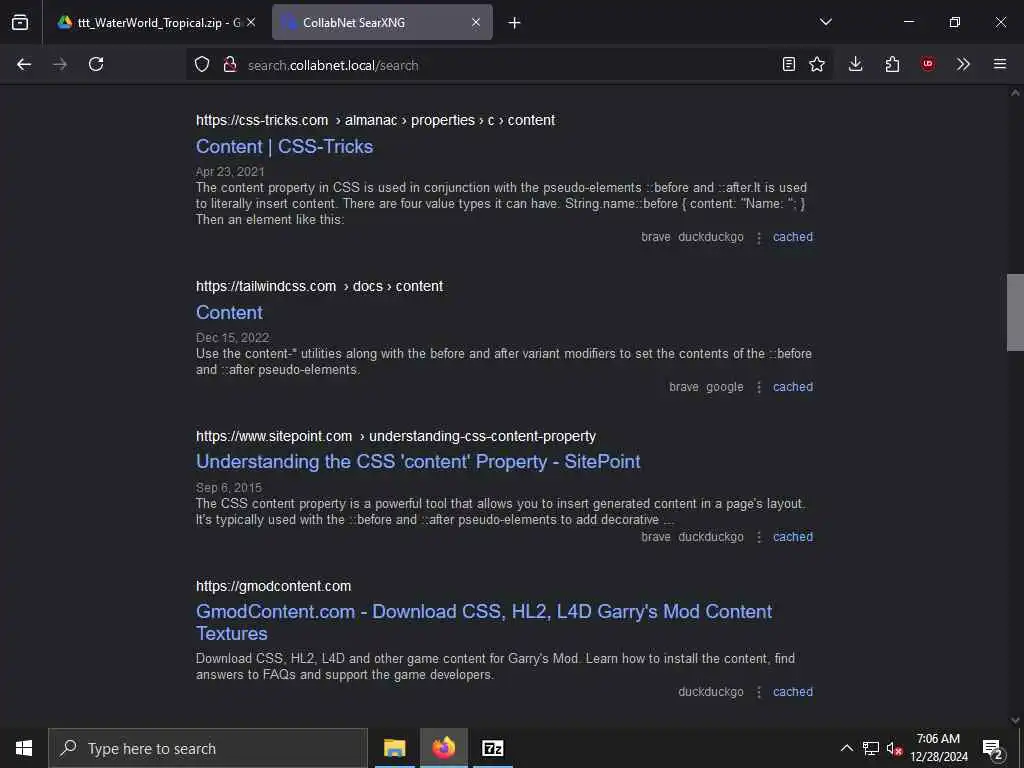Click the css-tricks.com URL breadcrumb

click(x=376, y=120)
